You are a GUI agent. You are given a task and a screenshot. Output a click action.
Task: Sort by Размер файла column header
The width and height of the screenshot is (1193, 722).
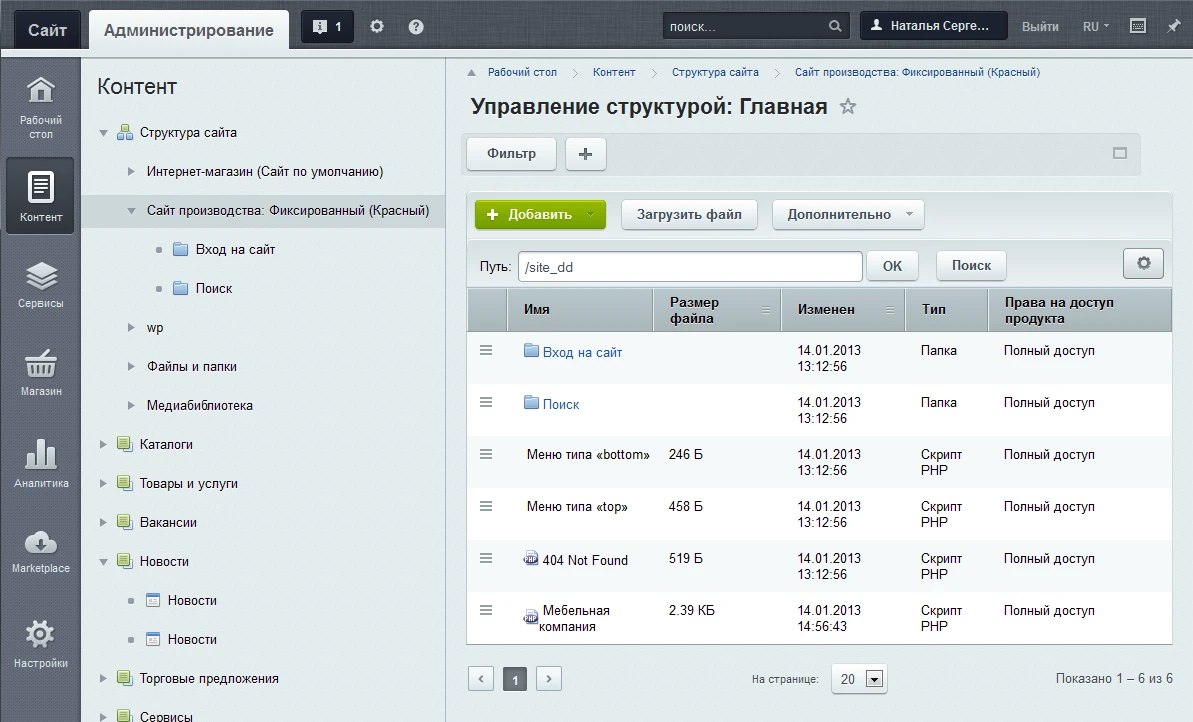(717, 310)
